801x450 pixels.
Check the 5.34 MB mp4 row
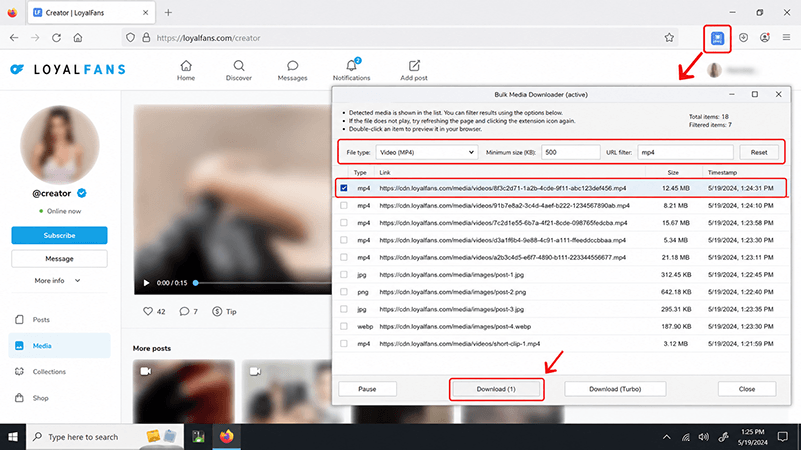pyautogui.click(x=344, y=240)
